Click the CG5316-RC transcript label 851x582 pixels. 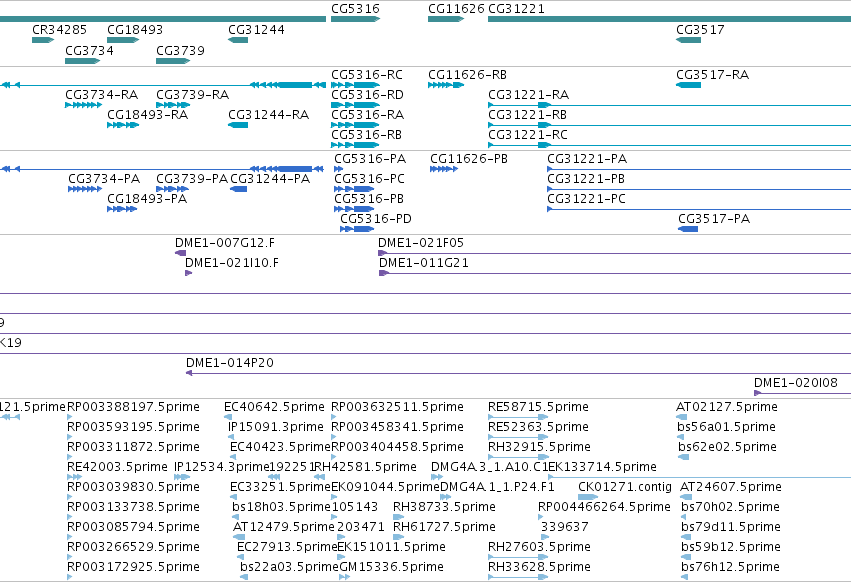tap(367, 75)
